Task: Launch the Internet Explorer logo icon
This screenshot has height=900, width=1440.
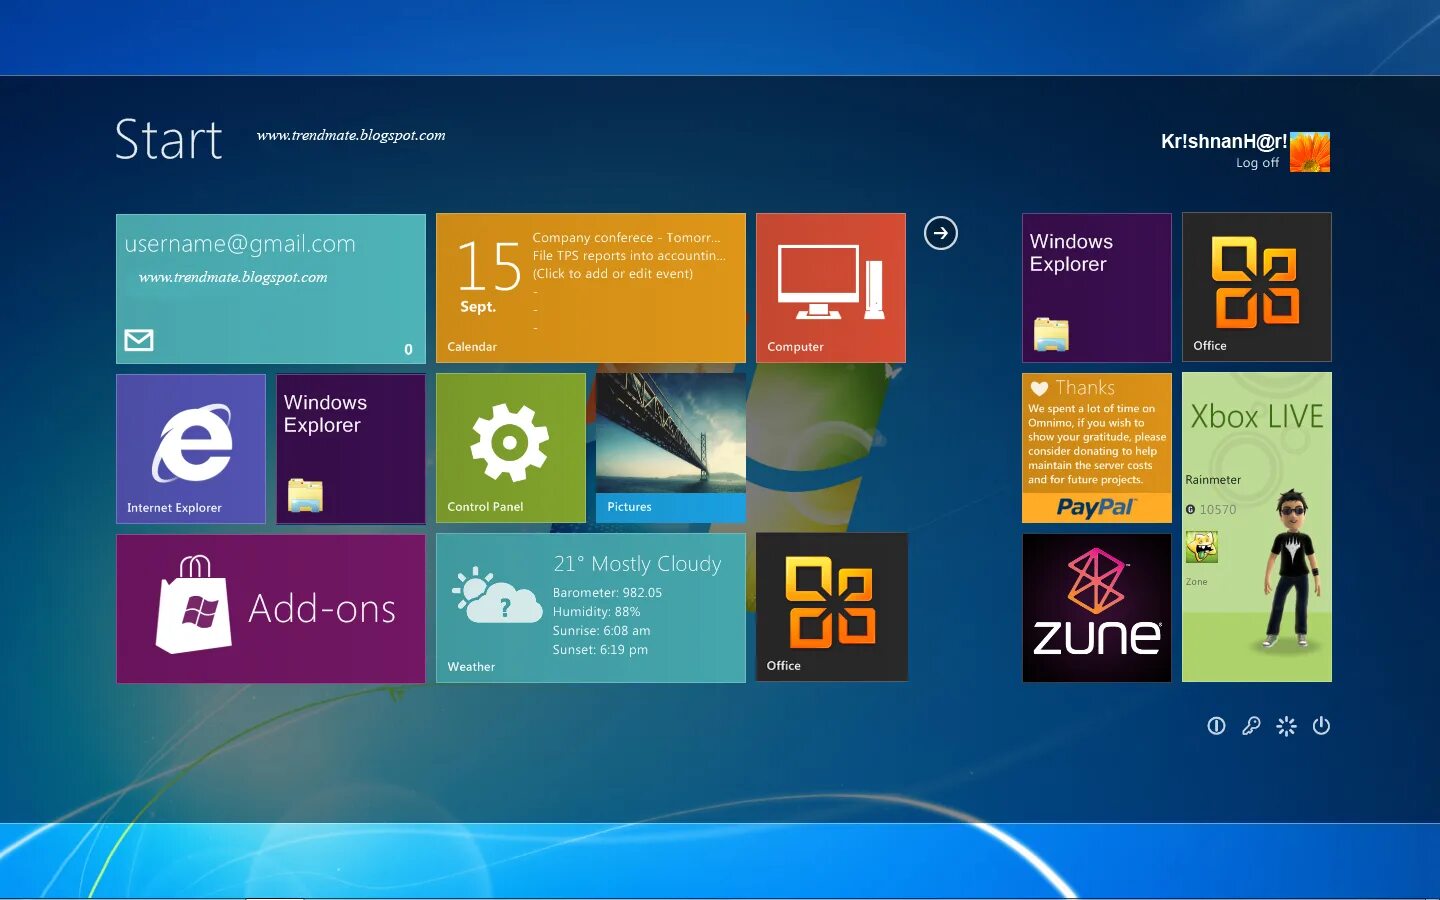Action: tap(192, 443)
